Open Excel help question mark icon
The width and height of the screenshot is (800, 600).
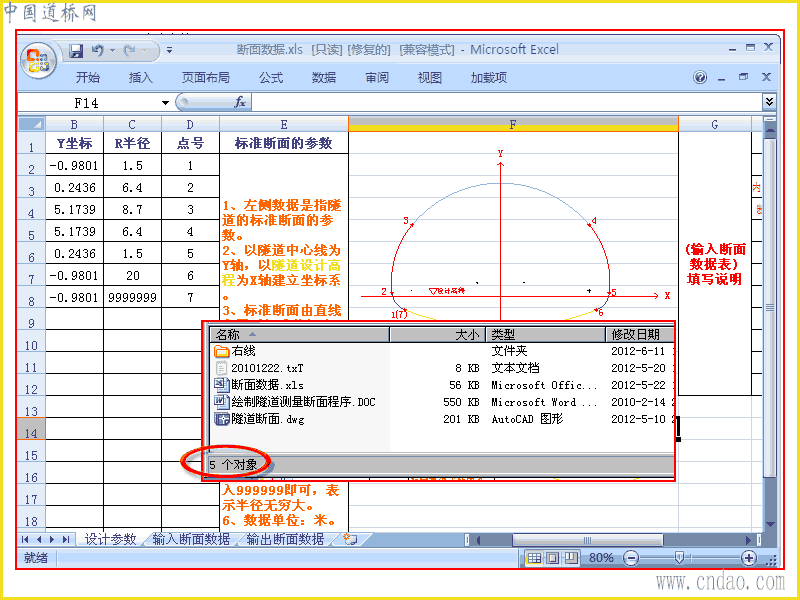click(700, 77)
